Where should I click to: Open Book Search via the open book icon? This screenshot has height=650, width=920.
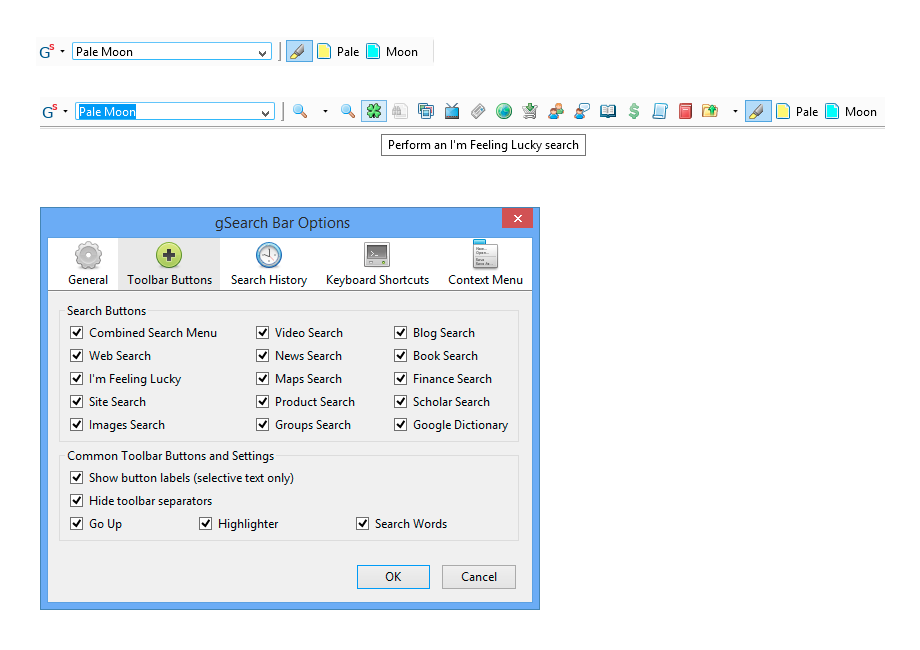[608, 111]
